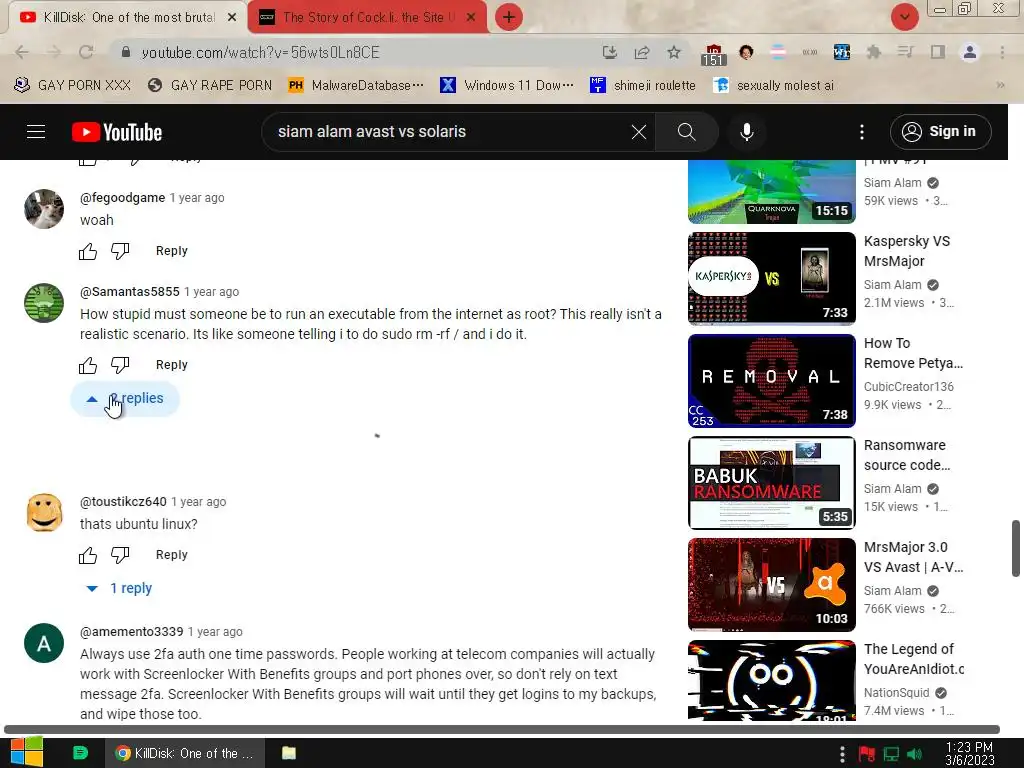1024x768 pixels.
Task: Open a new tab with the plus button
Action: tap(509, 17)
